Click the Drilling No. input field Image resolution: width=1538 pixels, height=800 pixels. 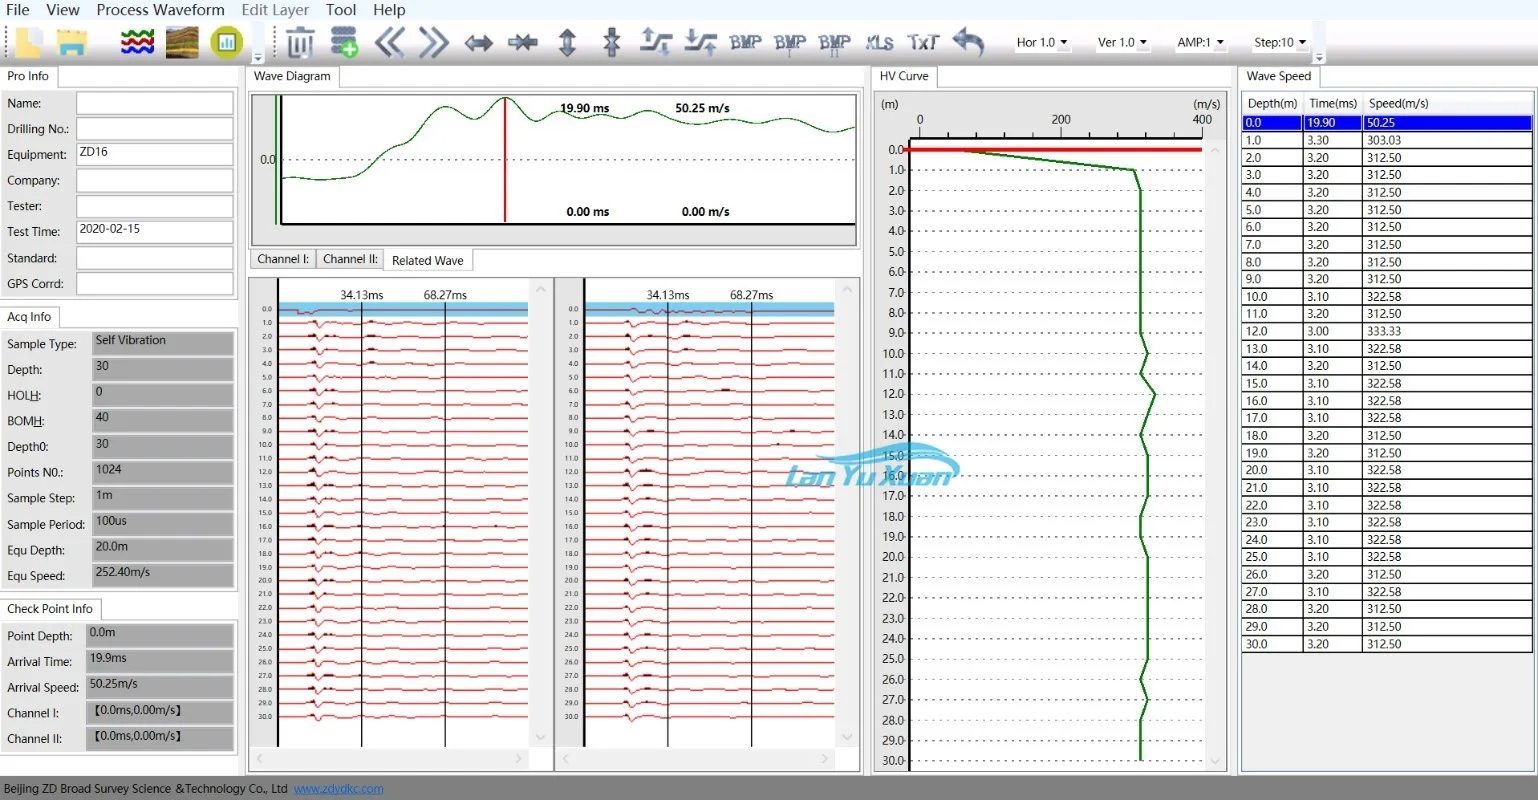pos(155,129)
